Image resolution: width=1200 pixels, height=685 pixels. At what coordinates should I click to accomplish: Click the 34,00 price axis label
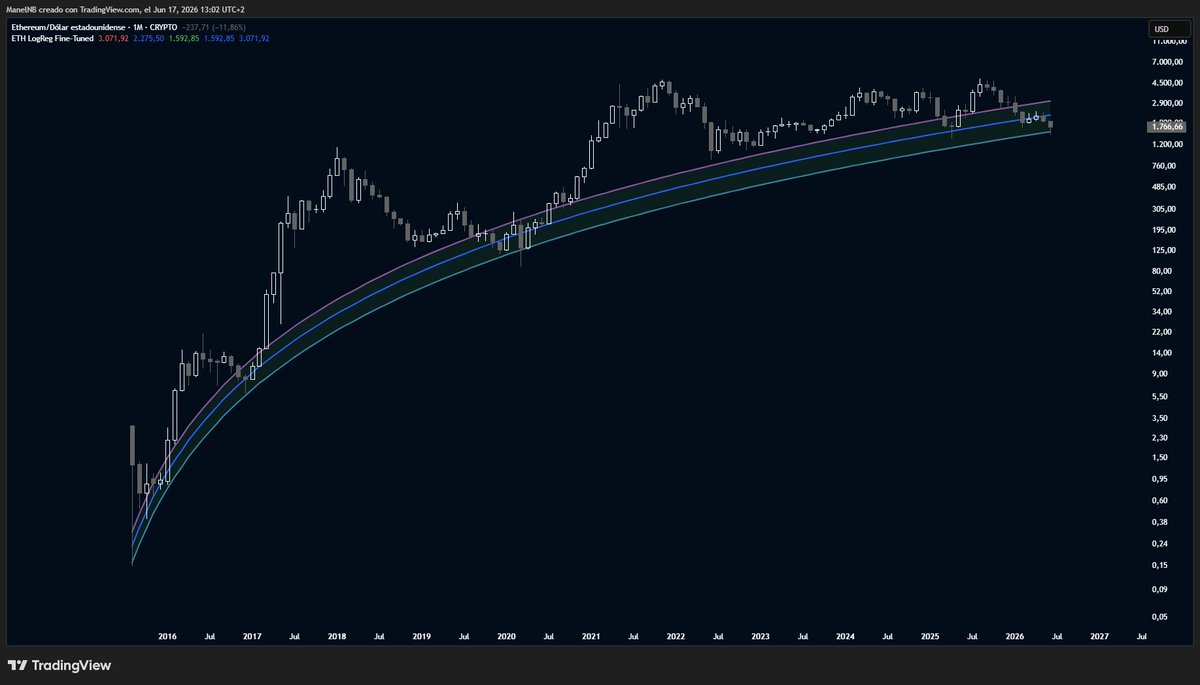[x=1162, y=311]
